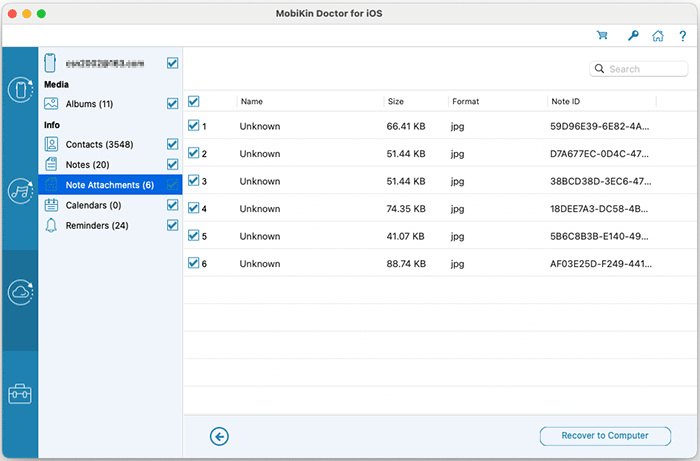Click Recover to Computer button
The width and height of the screenshot is (700, 461).
point(605,436)
